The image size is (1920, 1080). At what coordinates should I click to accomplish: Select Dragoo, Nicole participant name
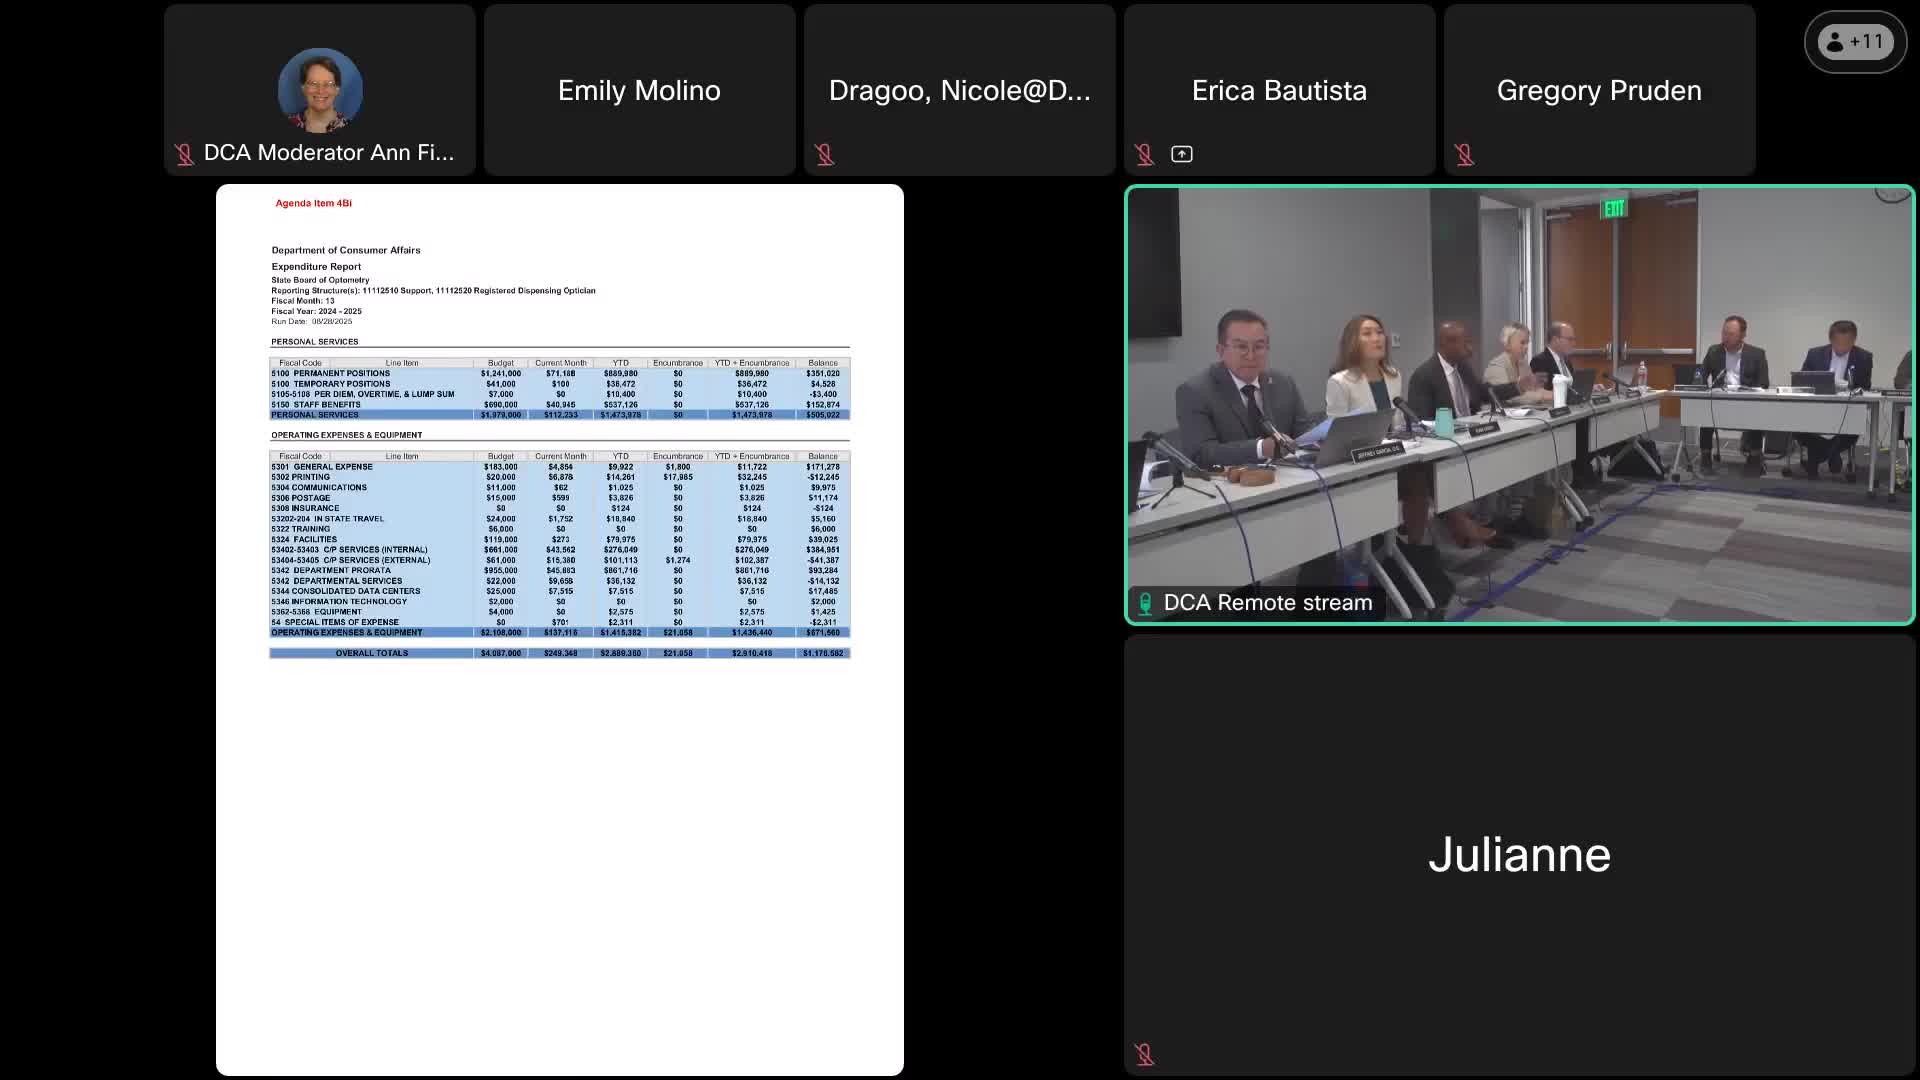(959, 90)
